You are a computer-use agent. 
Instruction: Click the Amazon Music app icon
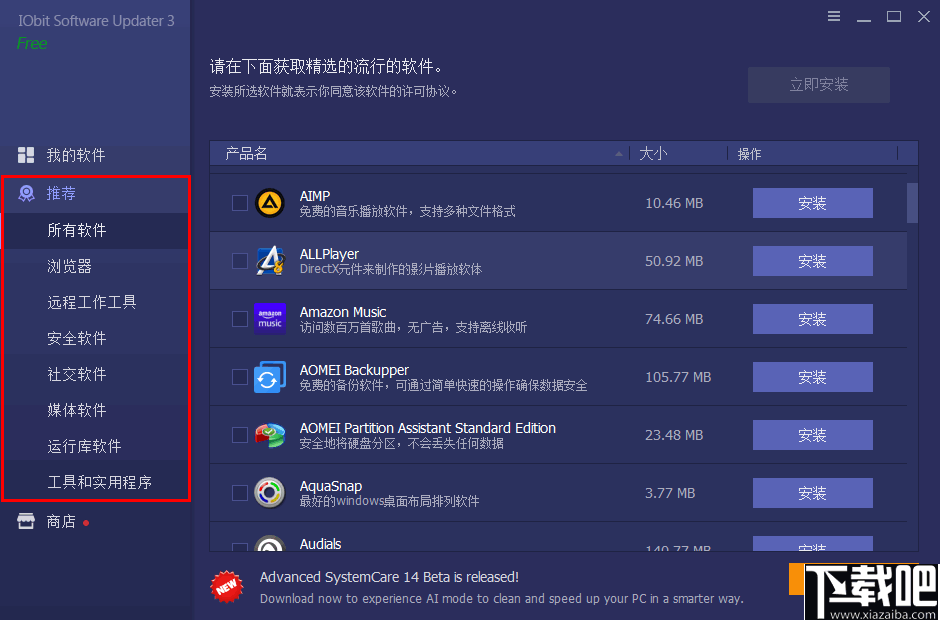pyautogui.click(x=270, y=318)
